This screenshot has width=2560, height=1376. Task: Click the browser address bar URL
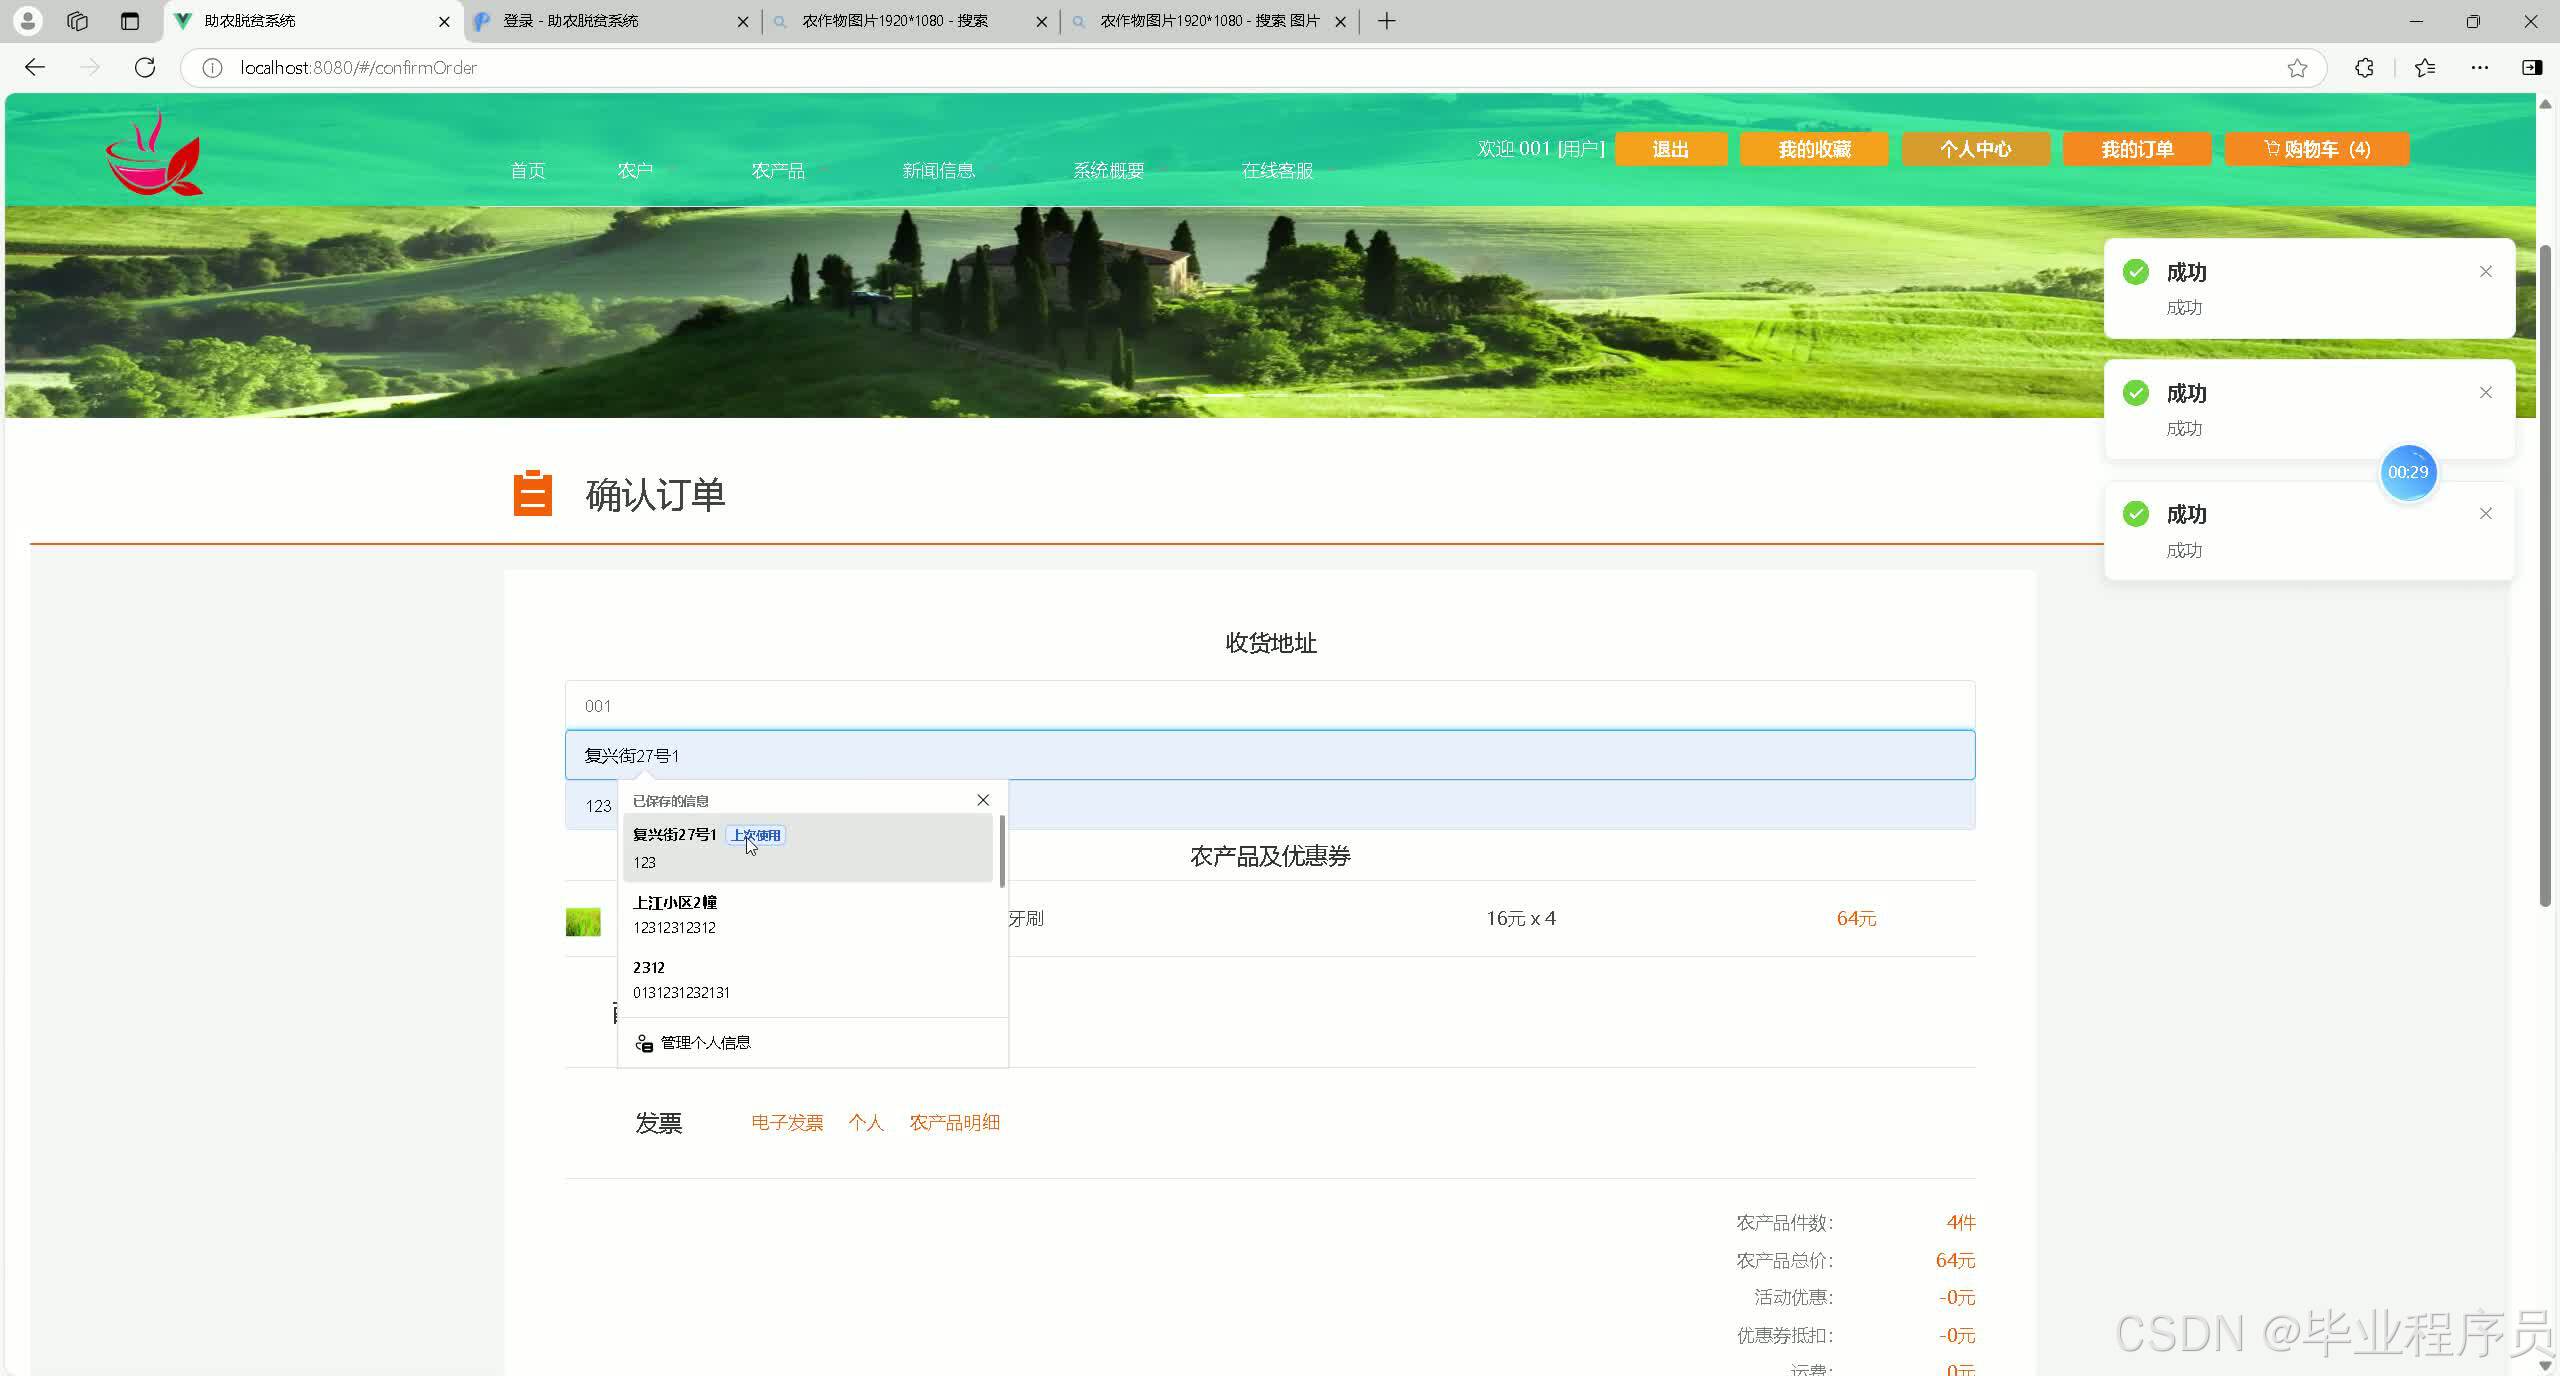click(358, 67)
